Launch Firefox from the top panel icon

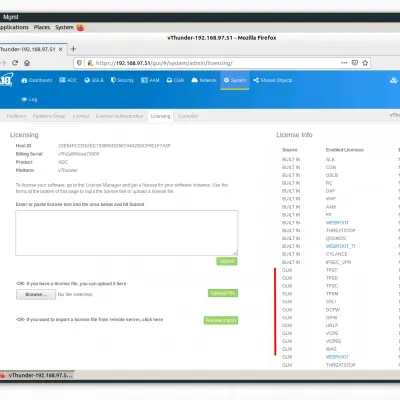click(80, 27)
